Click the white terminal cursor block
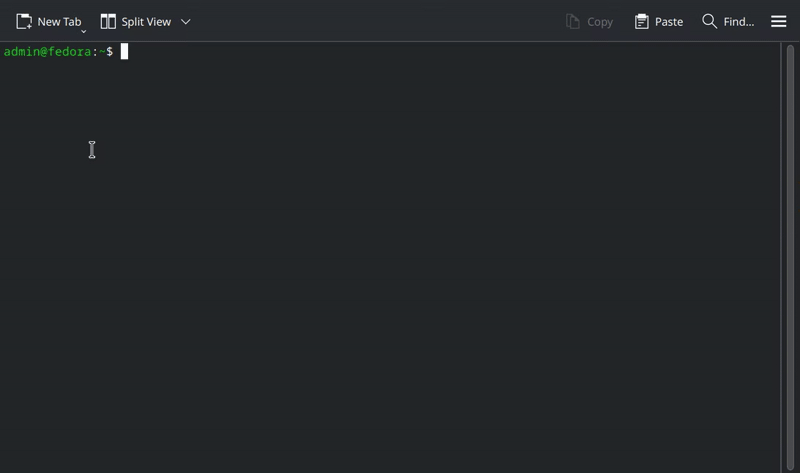 click(x=124, y=52)
